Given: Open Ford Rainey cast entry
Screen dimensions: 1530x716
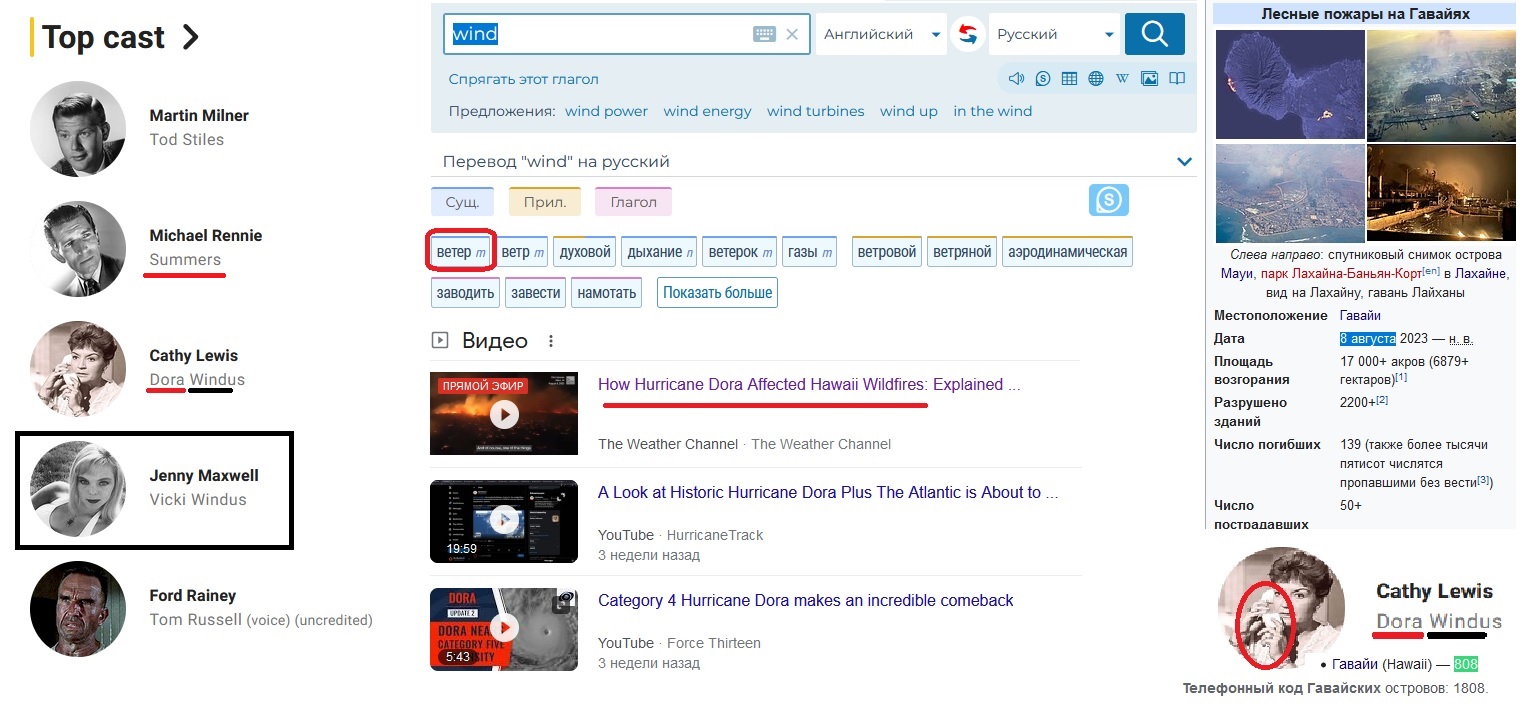Looking at the screenshot, I should pyautogui.click(x=193, y=595).
